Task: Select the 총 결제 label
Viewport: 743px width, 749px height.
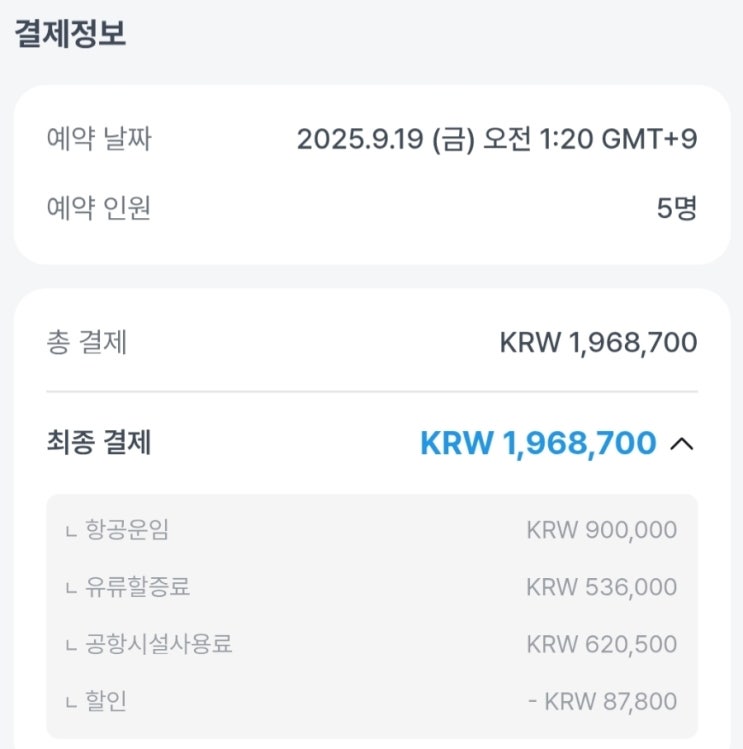Action: click(86, 343)
